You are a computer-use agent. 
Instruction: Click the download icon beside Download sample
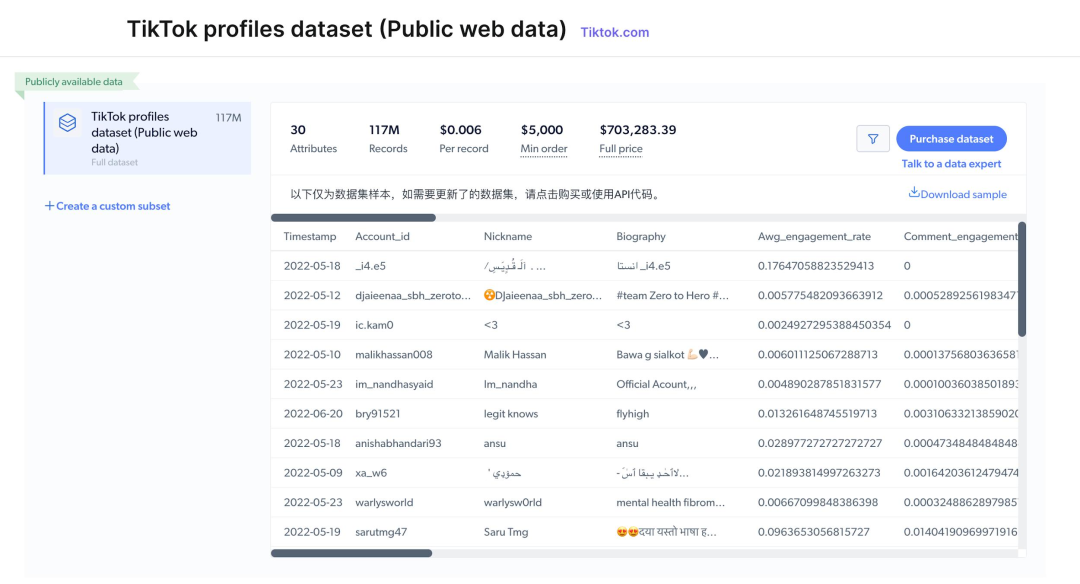(x=915, y=194)
